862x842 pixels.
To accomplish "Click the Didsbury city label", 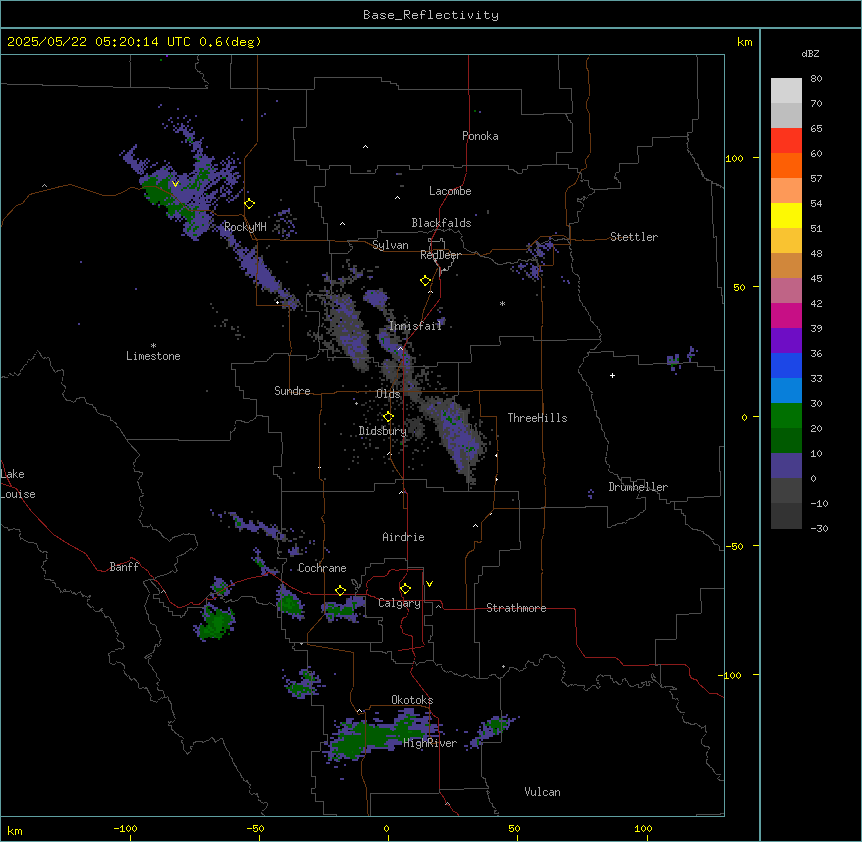I will [383, 431].
